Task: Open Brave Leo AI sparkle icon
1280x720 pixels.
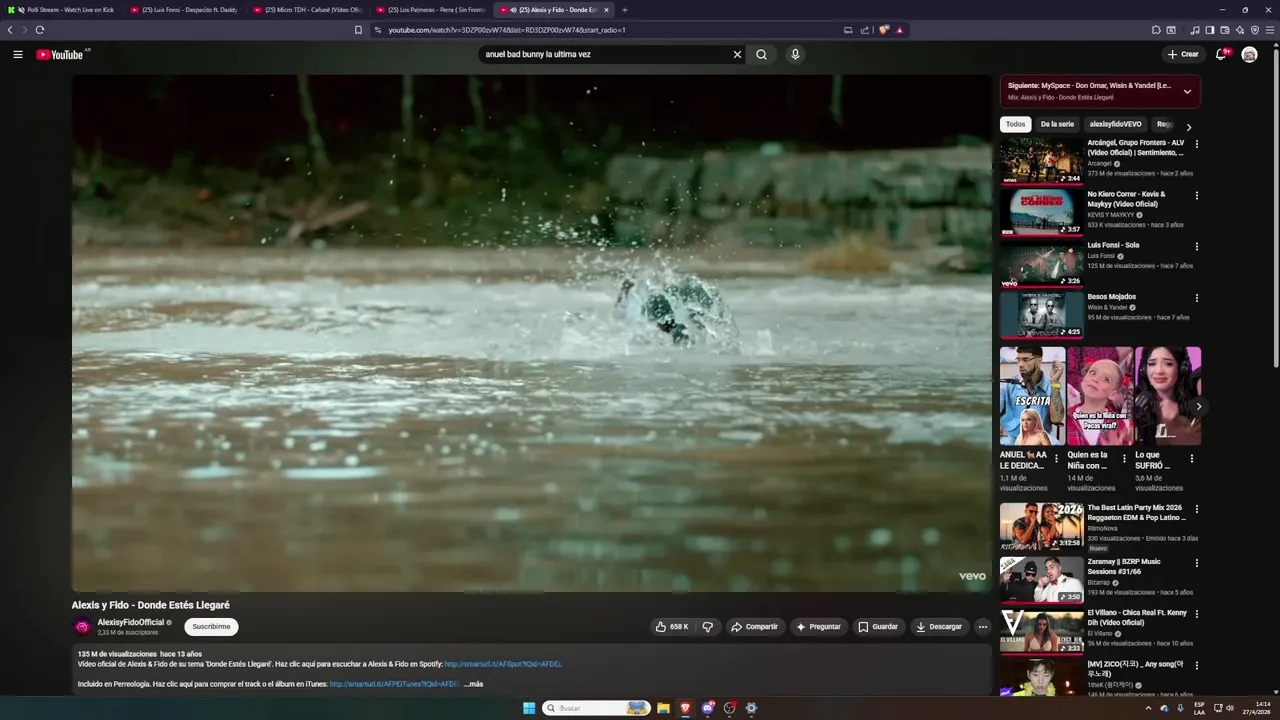Action: click(1239, 30)
